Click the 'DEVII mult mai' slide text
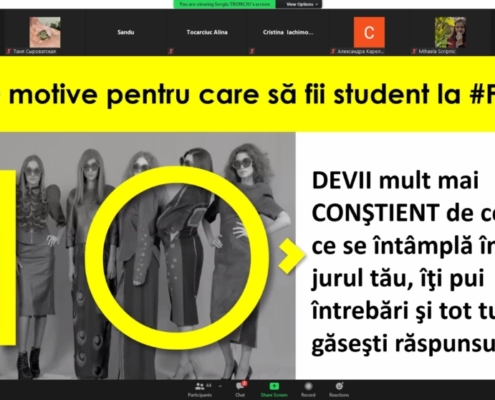 click(x=395, y=180)
